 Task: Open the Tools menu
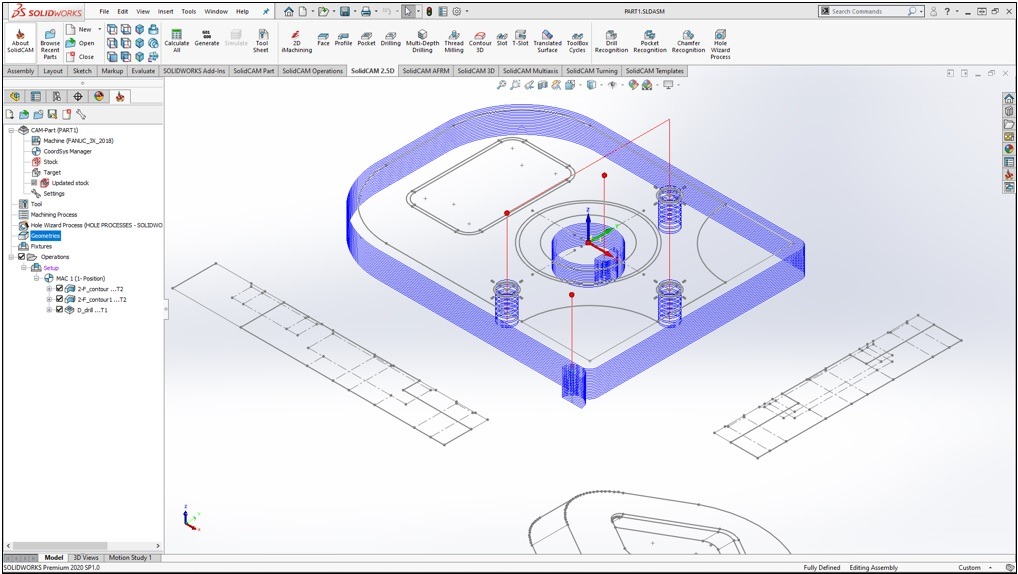pyautogui.click(x=189, y=11)
